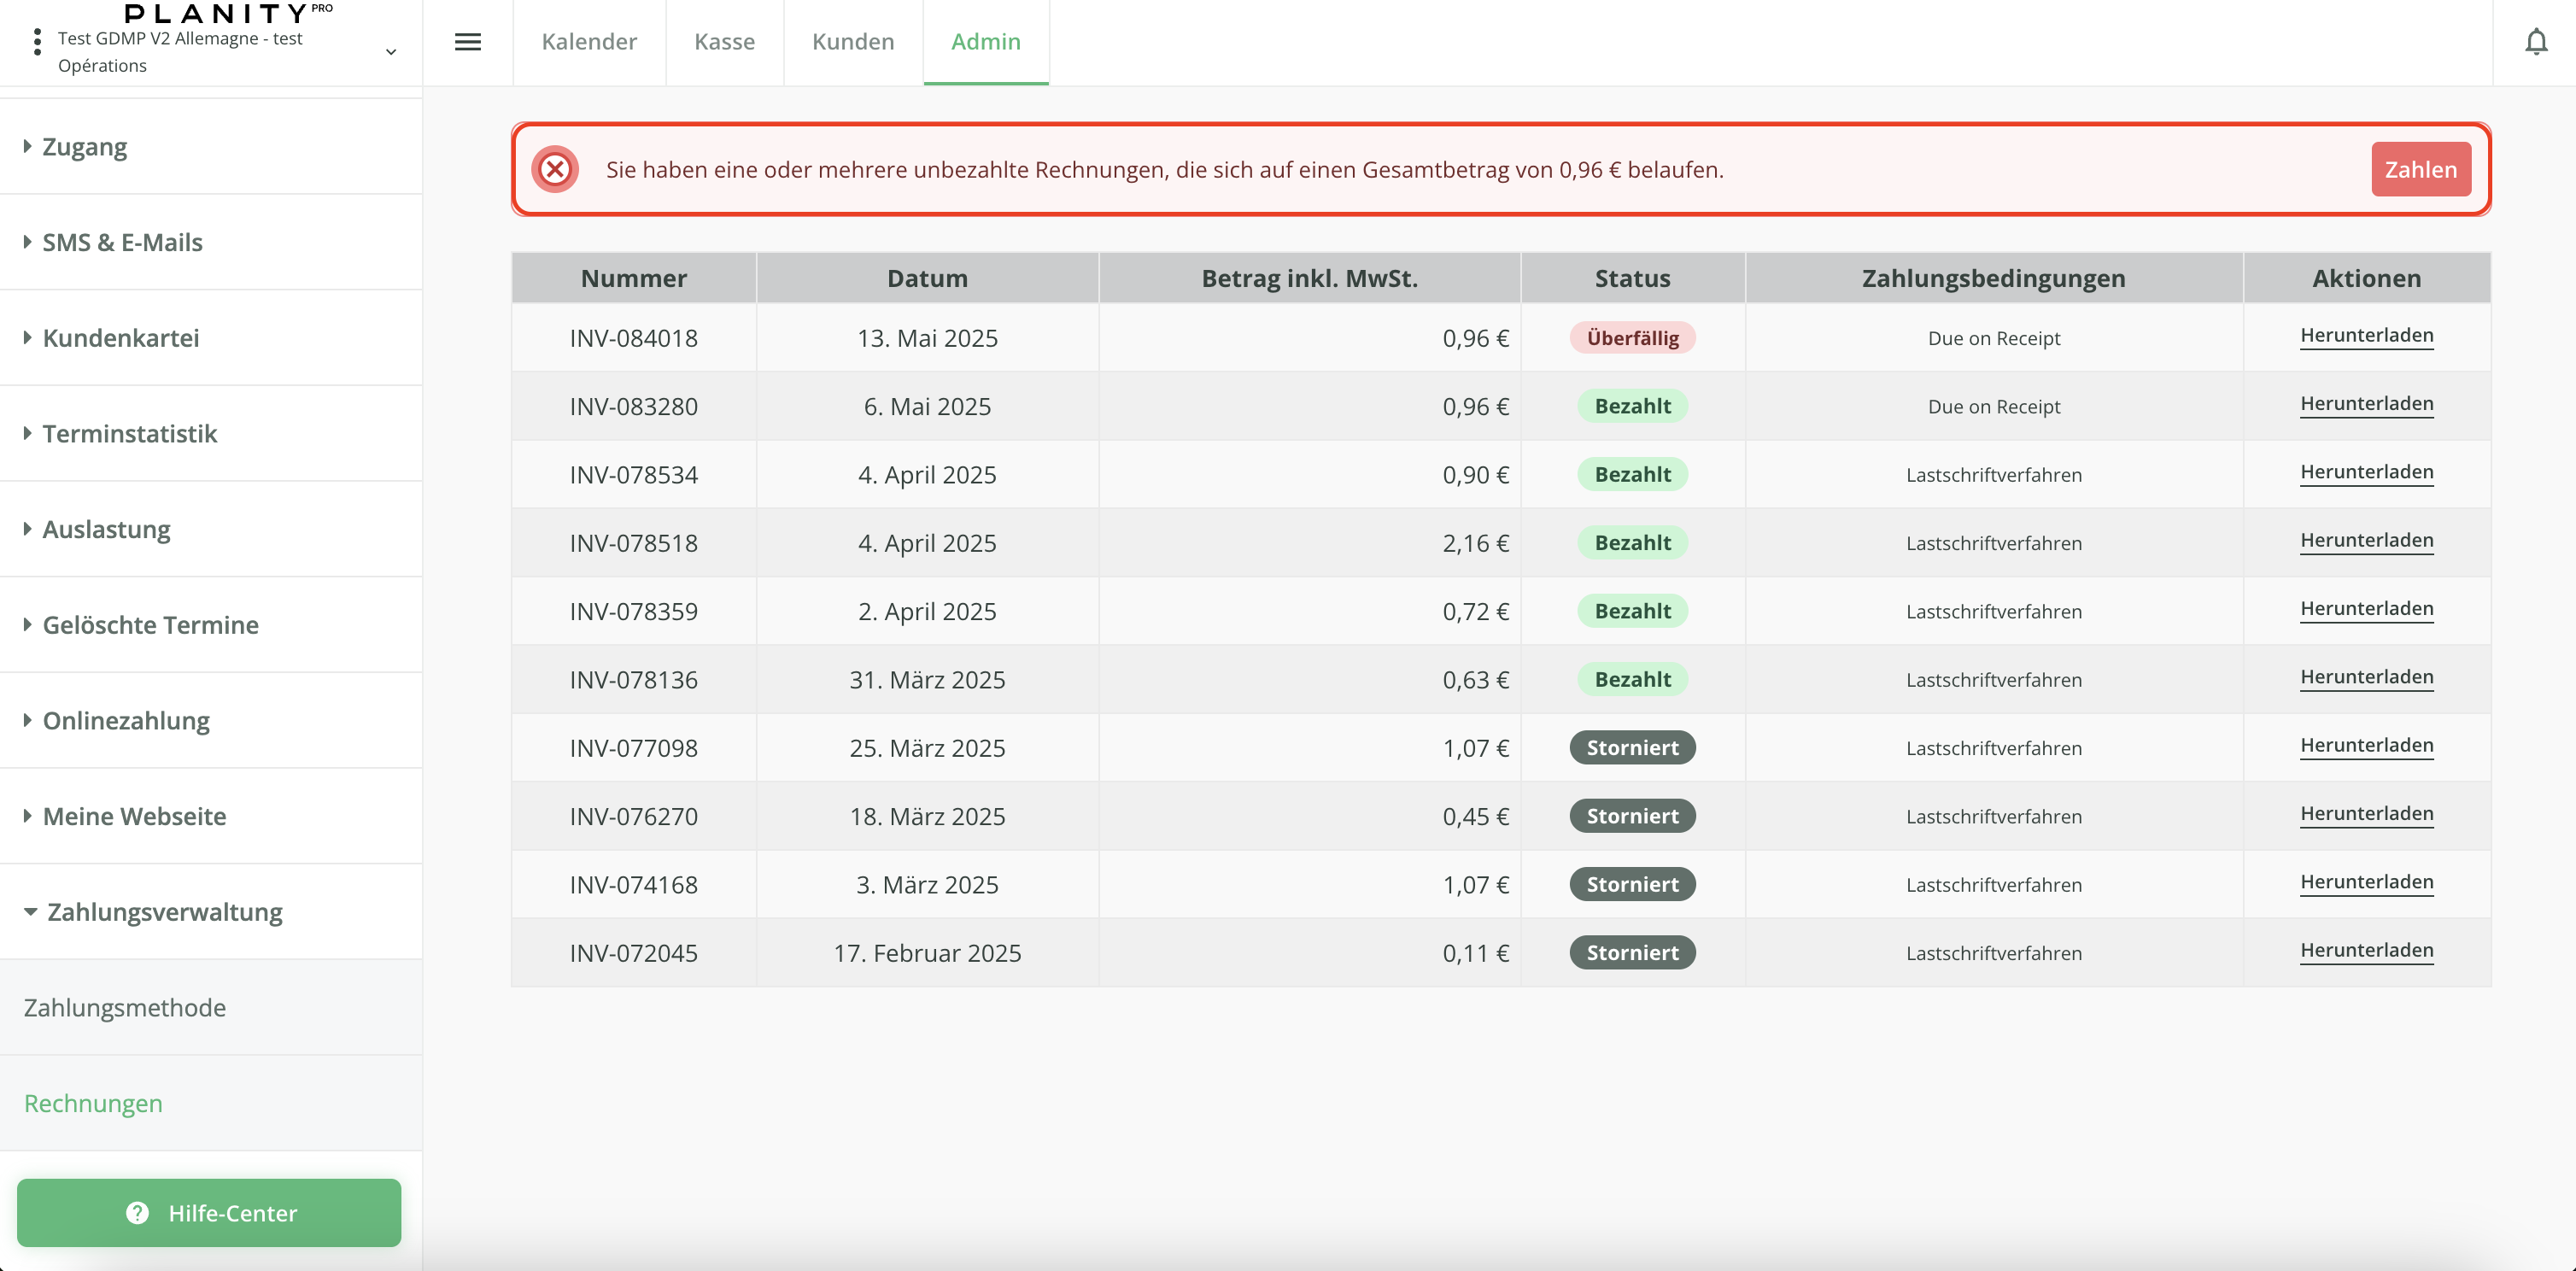Expand the Onlinezahlung section
The width and height of the screenshot is (2576, 1271).
[126, 720]
